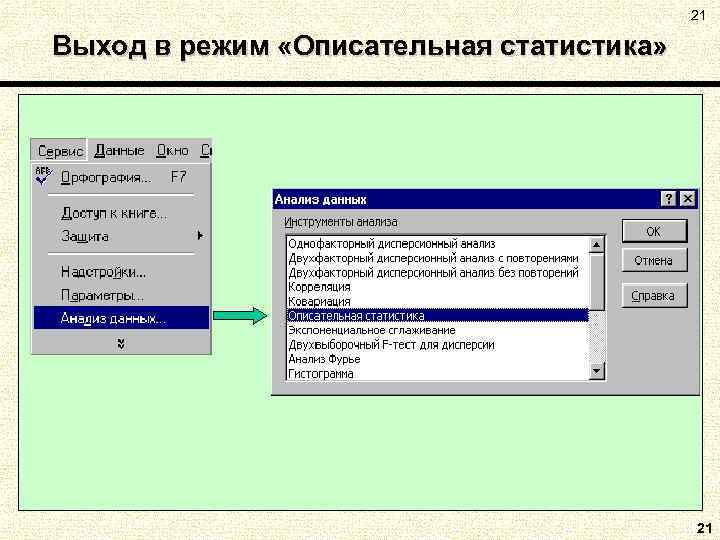Select Анализ Фурье item
The image size is (720, 540).
pos(437,359)
